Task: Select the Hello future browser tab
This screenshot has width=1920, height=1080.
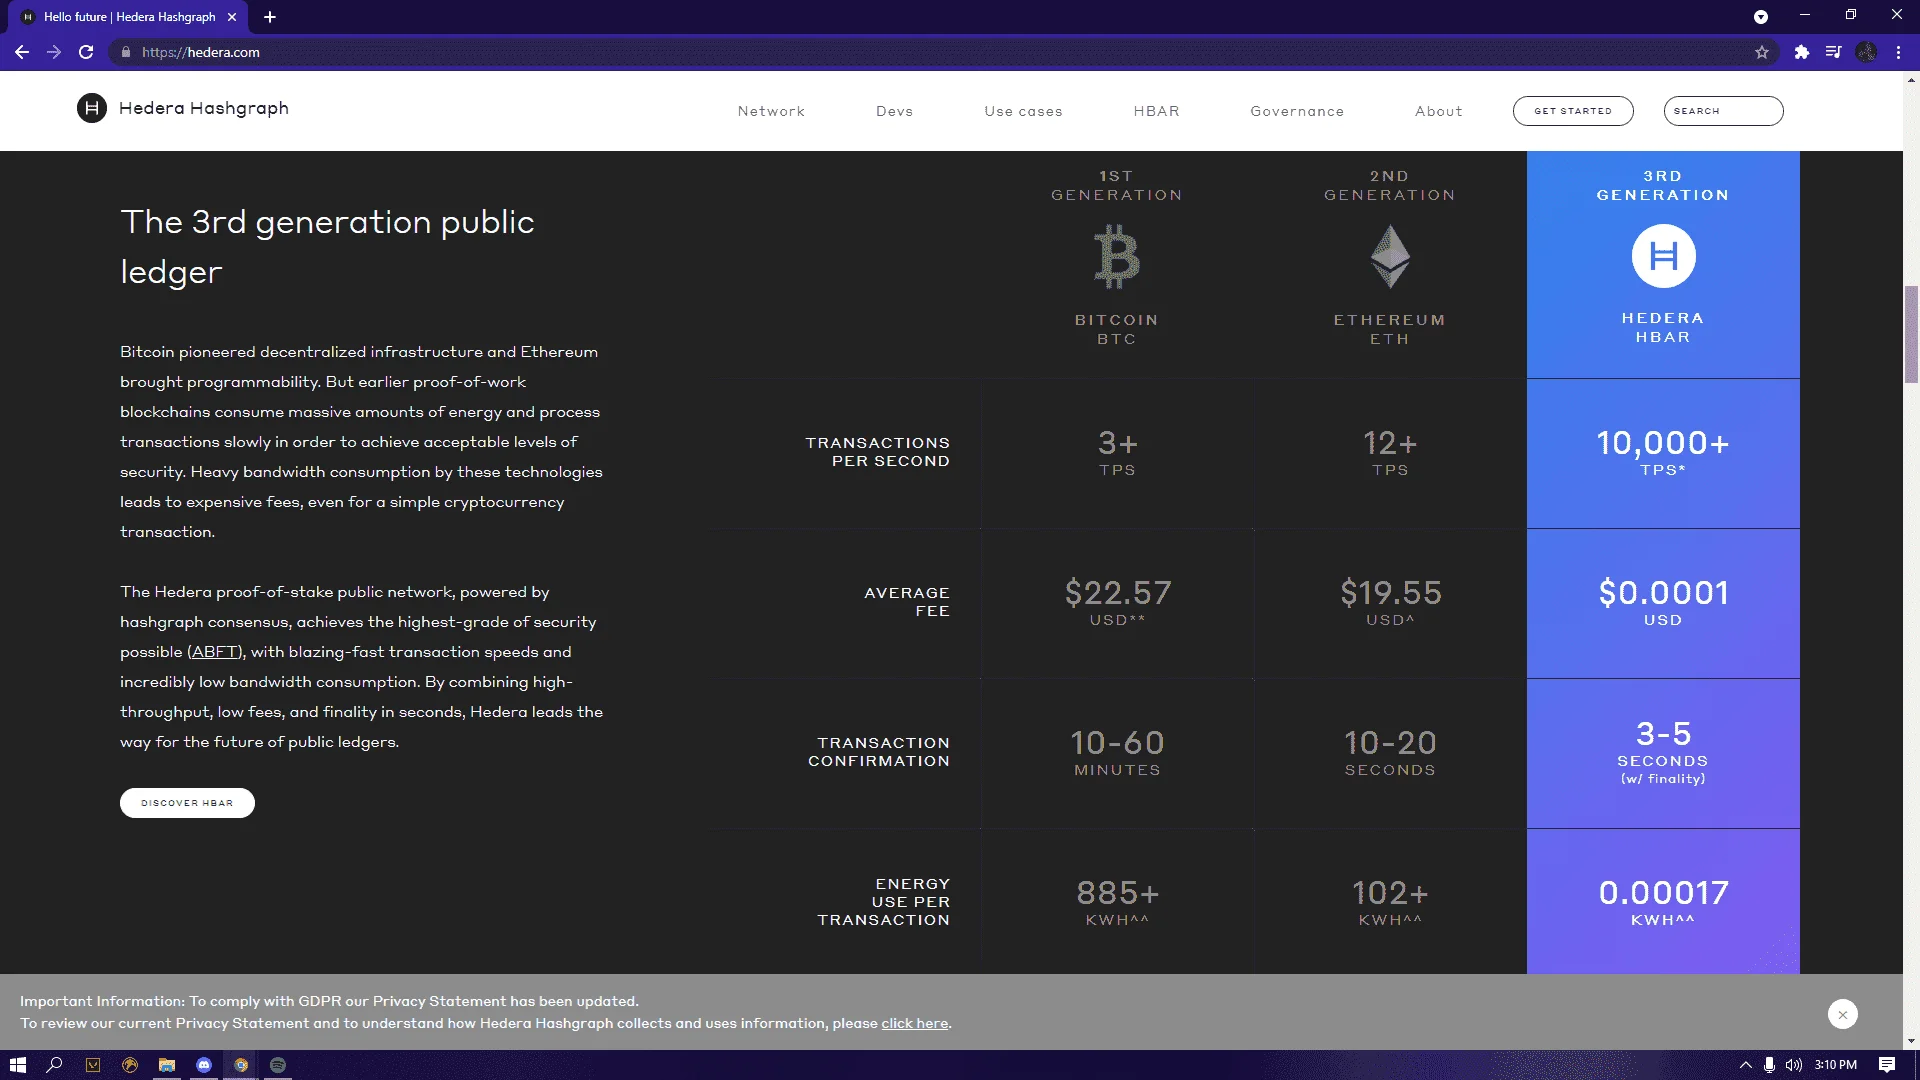Action: click(x=130, y=17)
